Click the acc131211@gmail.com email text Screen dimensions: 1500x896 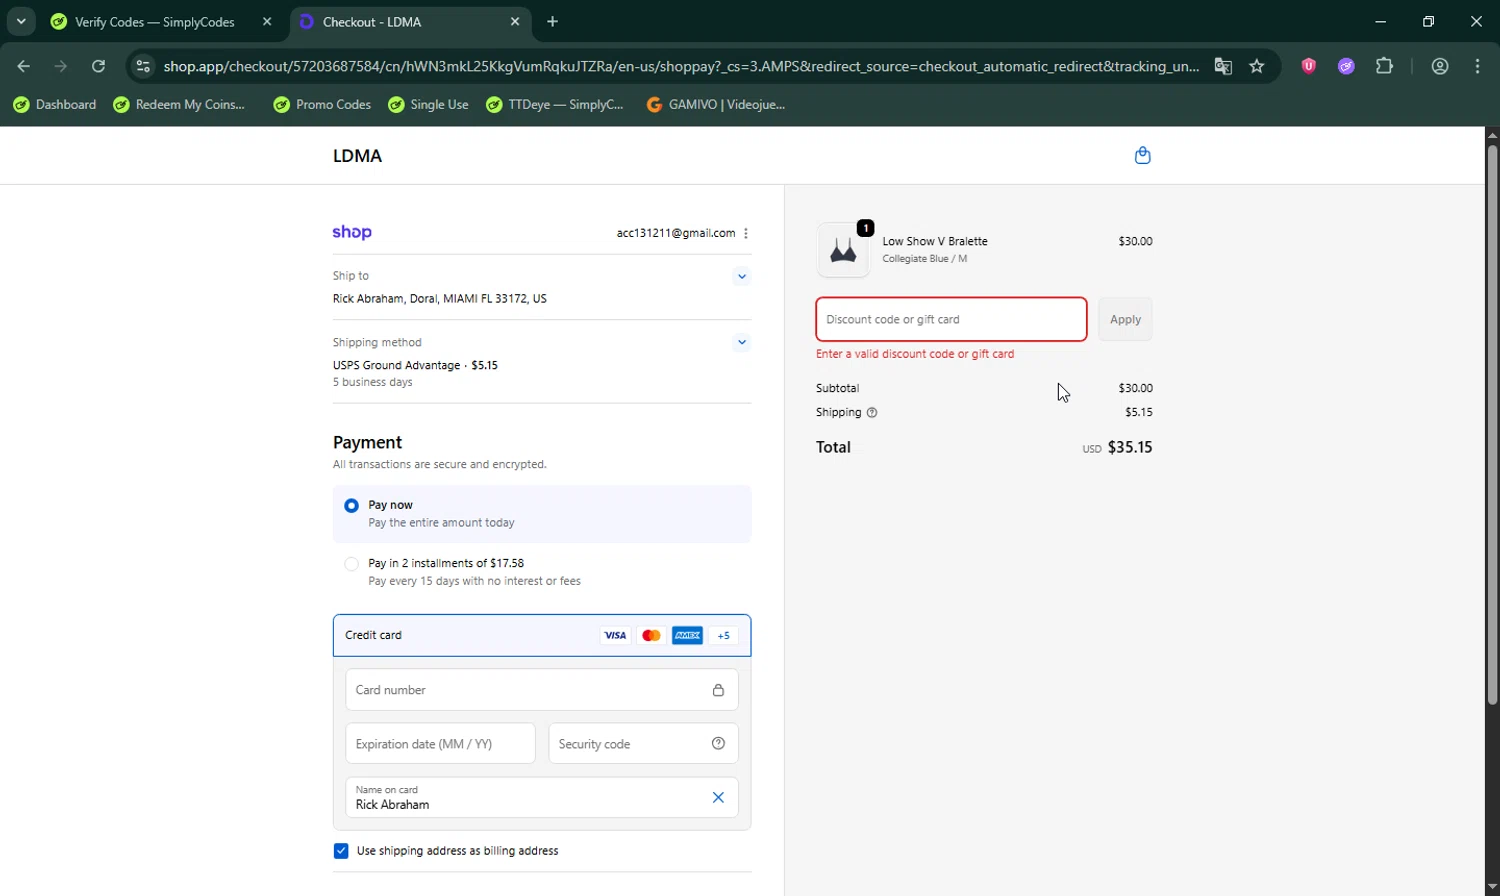point(676,233)
